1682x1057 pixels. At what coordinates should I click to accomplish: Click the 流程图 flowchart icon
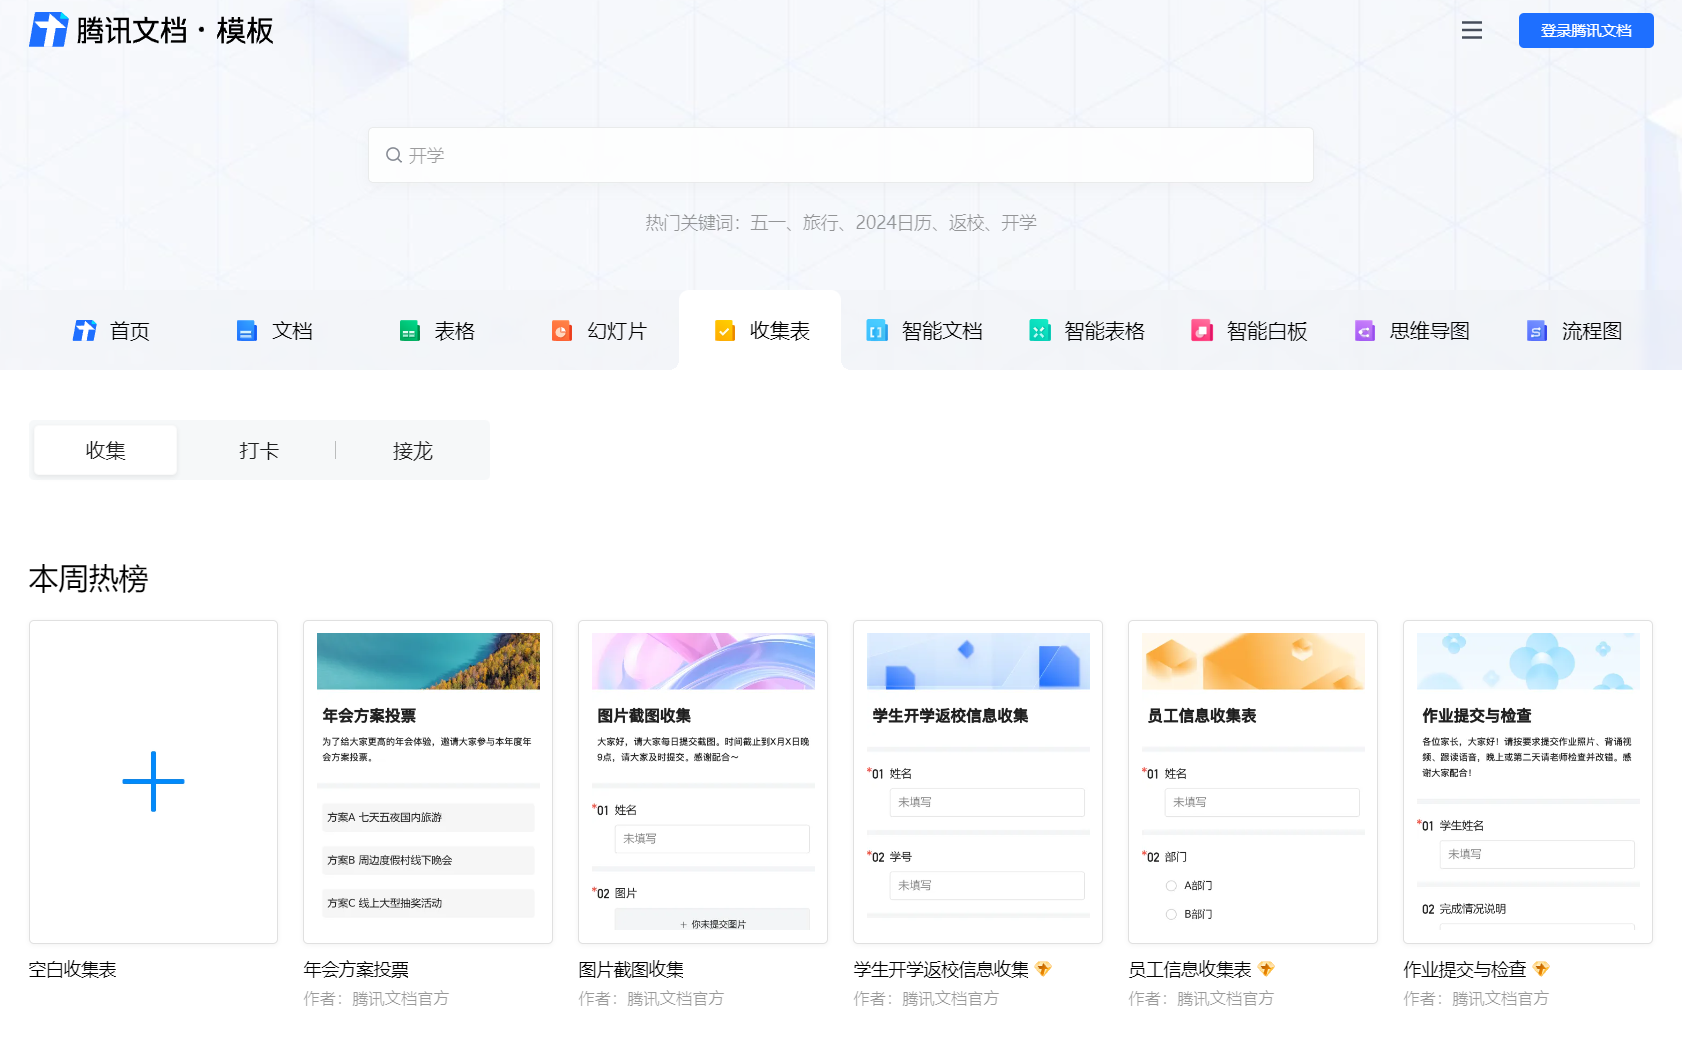point(1536,330)
